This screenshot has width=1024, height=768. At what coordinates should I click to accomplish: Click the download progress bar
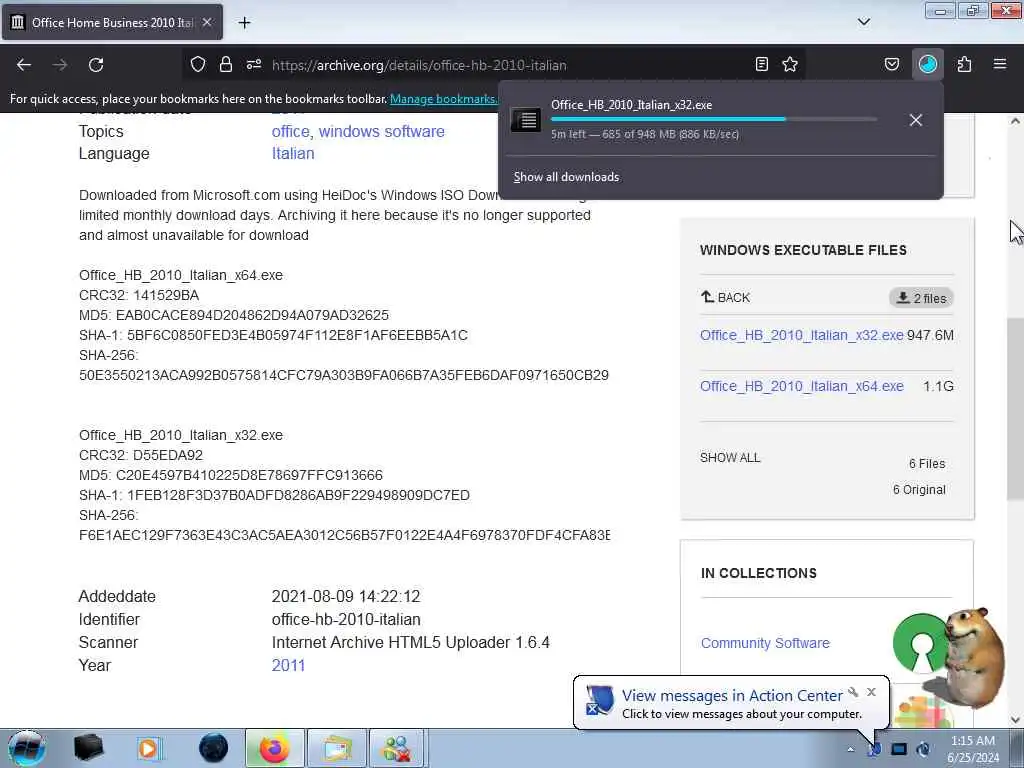(714, 119)
